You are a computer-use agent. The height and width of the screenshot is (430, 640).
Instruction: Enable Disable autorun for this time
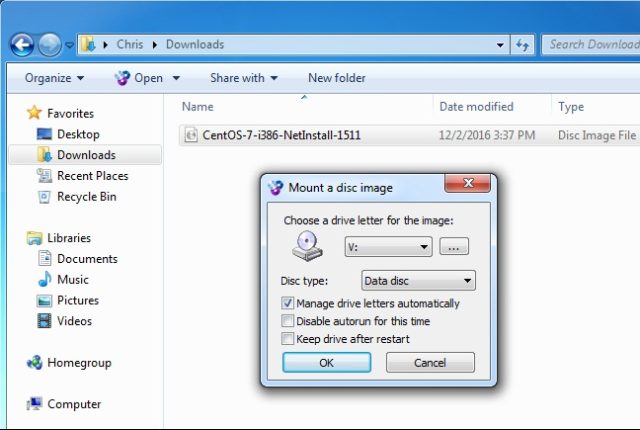[287, 321]
